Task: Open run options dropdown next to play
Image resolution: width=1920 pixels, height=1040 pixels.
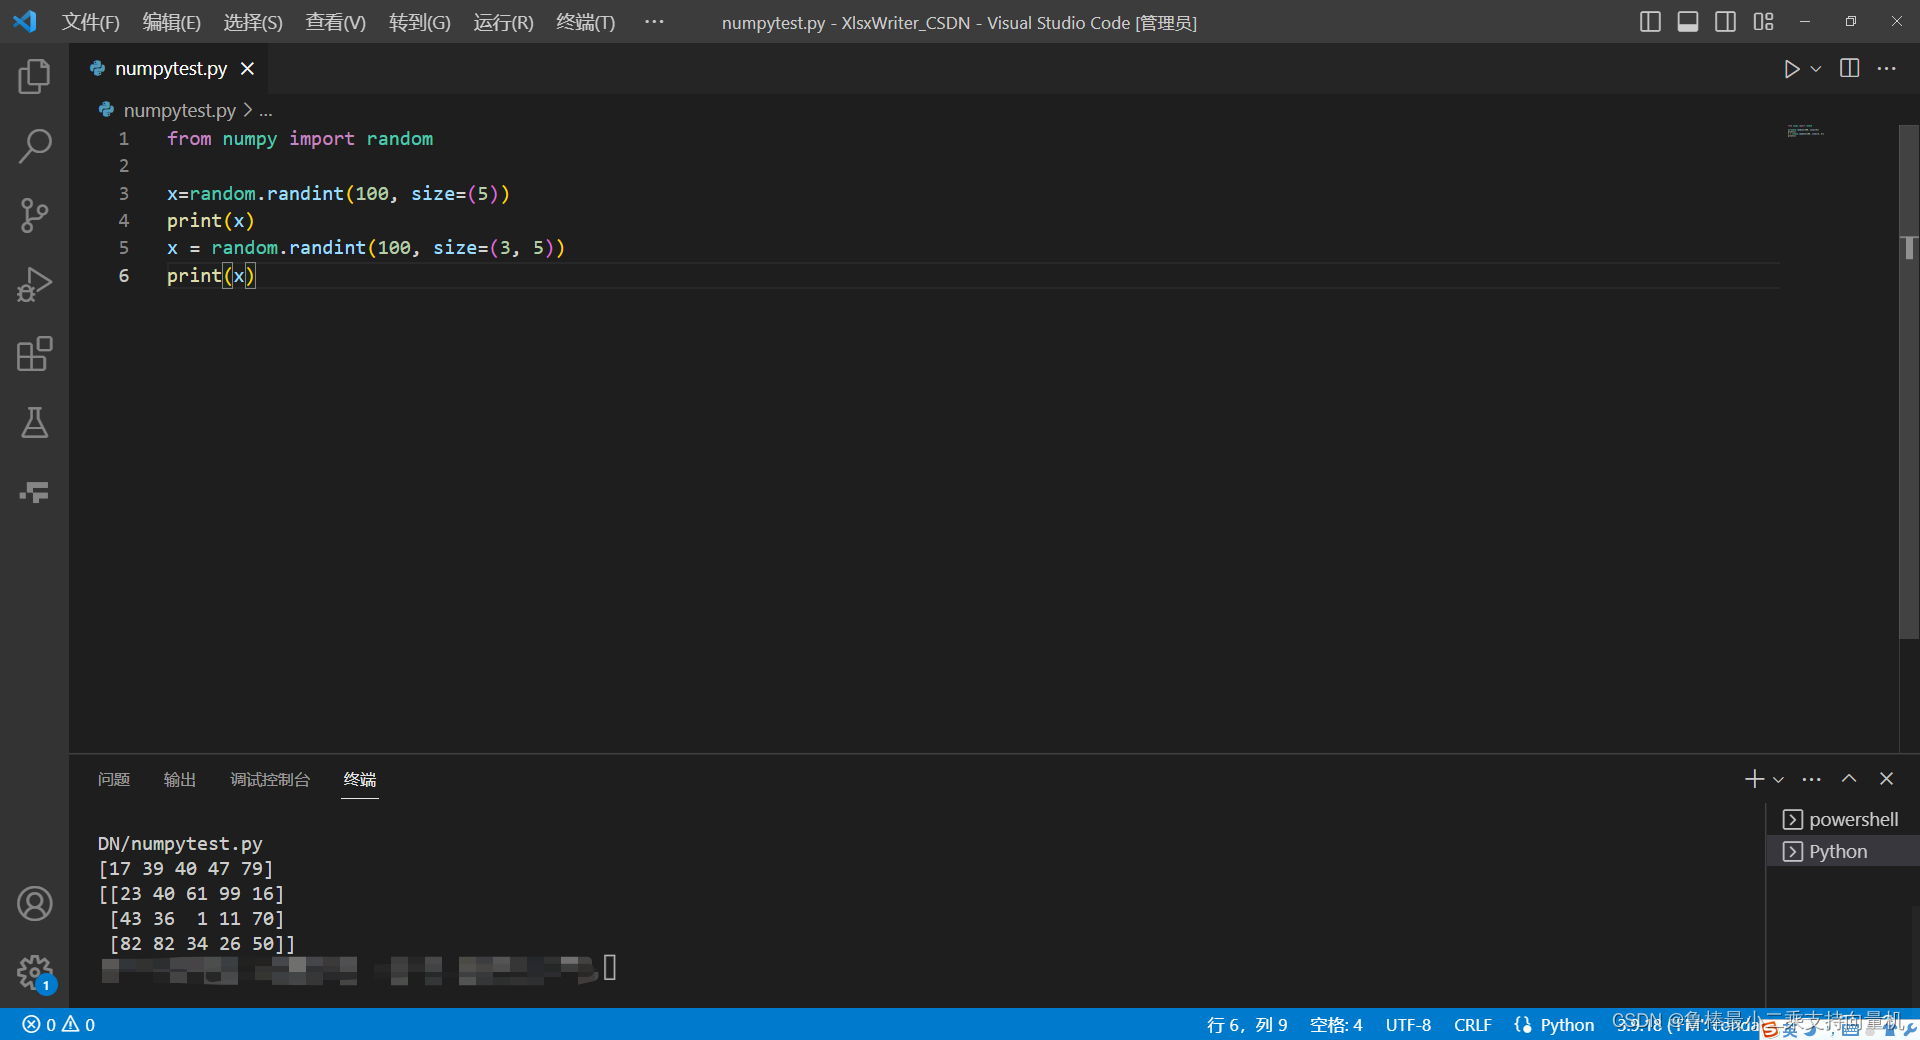Action: [1816, 69]
